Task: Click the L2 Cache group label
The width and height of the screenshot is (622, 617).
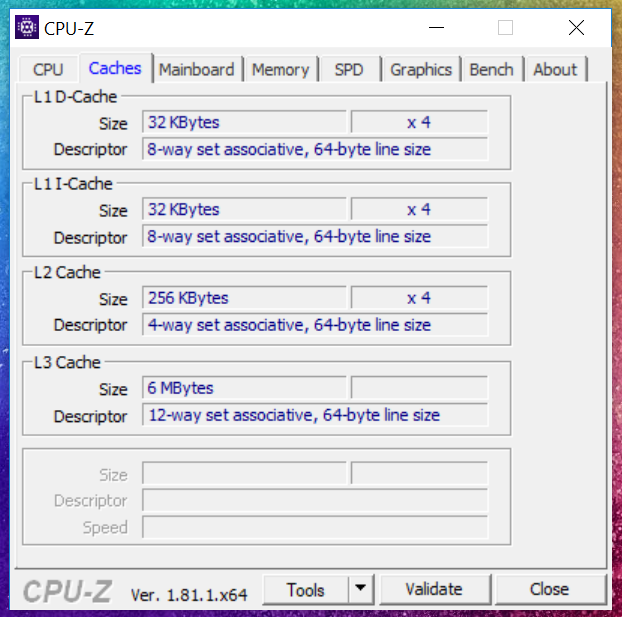Action: coord(67,273)
